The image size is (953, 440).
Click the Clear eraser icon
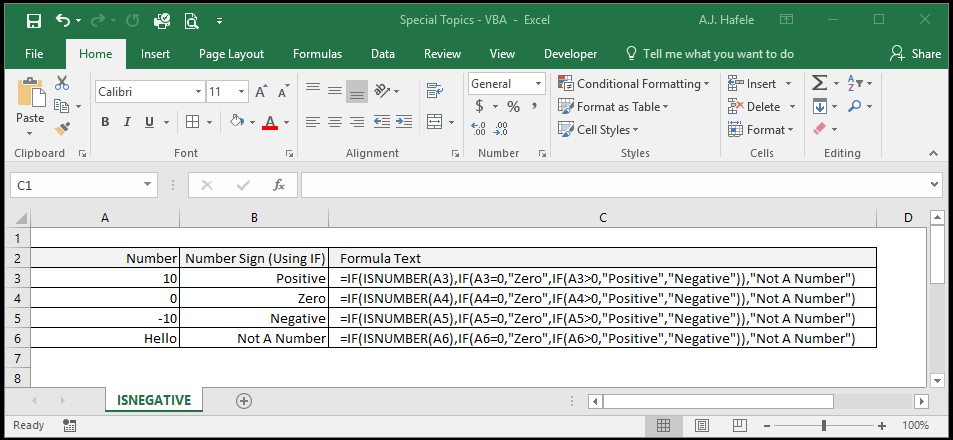click(819, 129)
